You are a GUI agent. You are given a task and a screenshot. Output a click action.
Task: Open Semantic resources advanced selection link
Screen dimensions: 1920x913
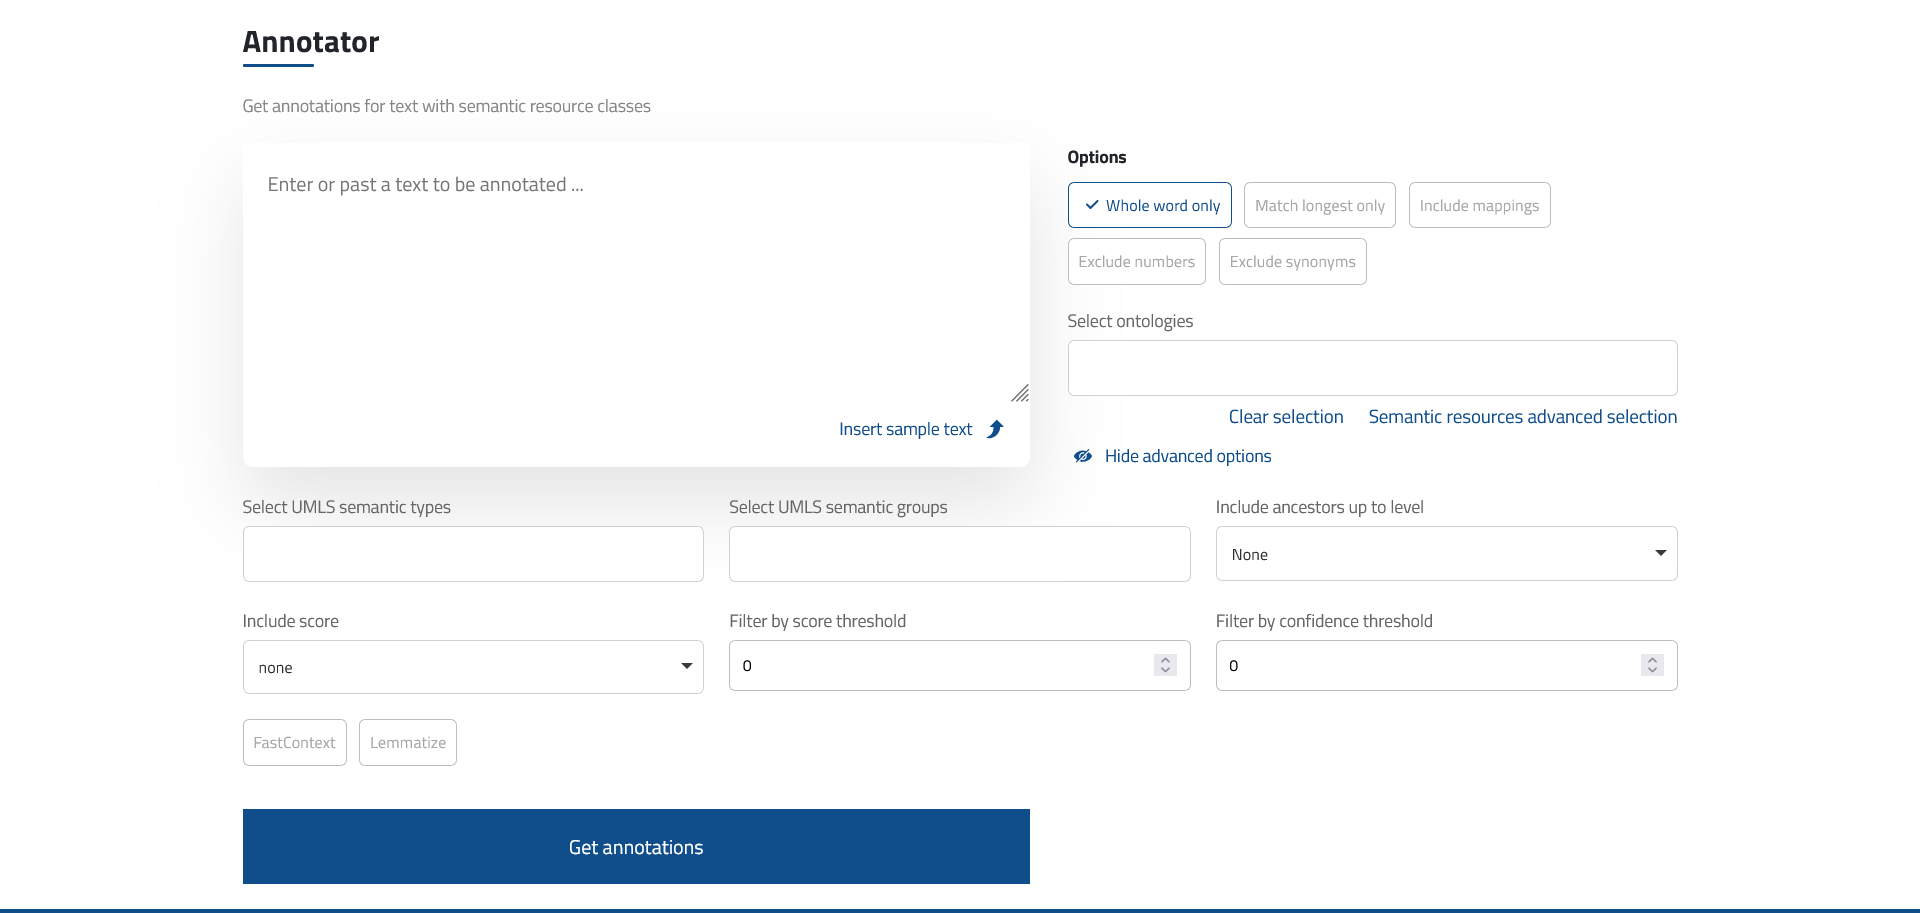(1522, 417)
